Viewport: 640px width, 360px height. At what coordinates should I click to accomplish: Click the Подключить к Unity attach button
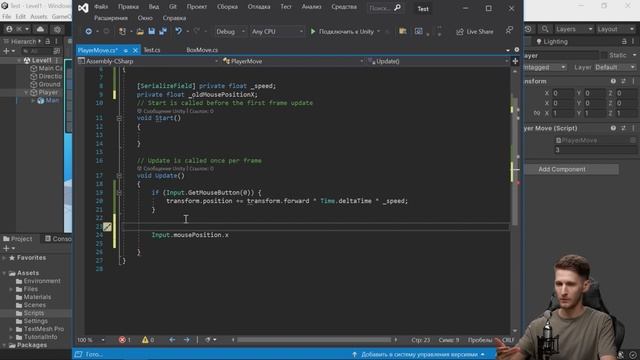click(x=345, y=31)
